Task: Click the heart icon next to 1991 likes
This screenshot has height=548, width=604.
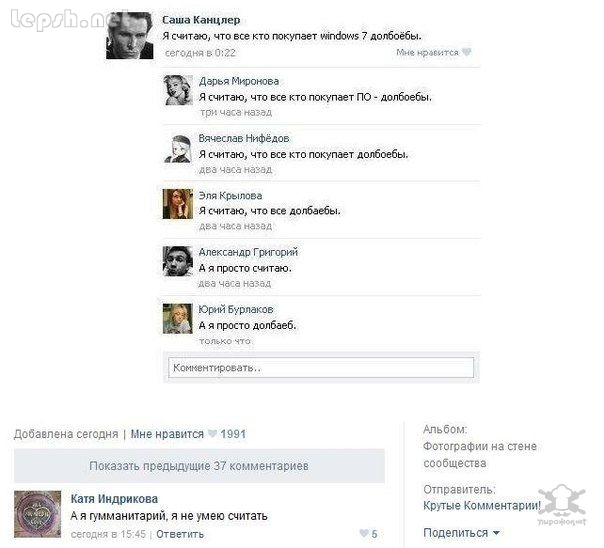Action: [212, 434]
